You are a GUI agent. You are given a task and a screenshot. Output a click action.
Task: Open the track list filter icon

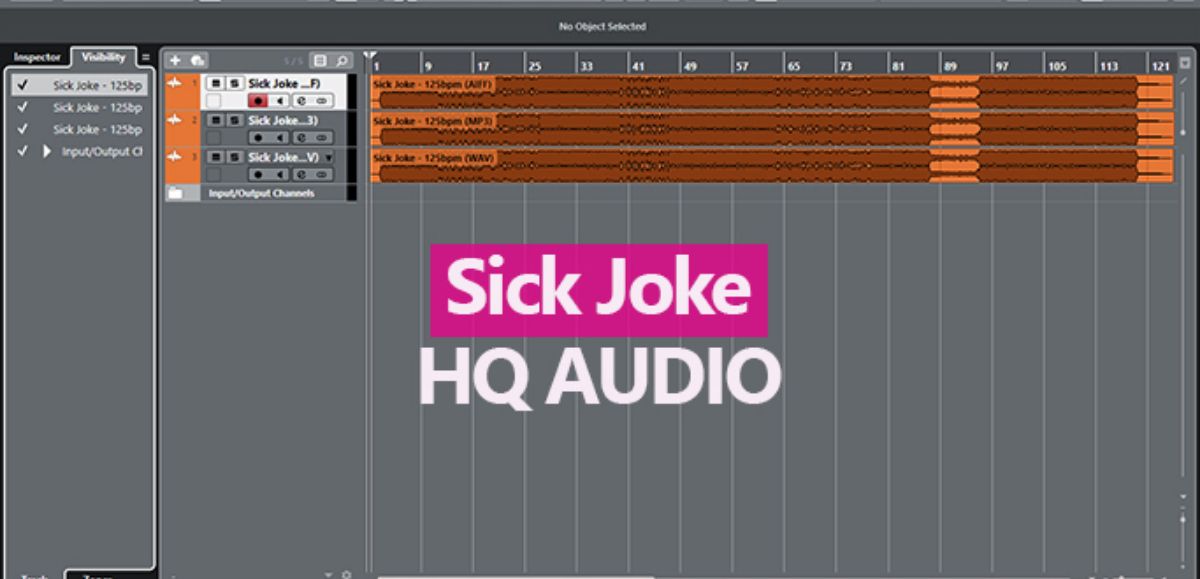point(320,61)
